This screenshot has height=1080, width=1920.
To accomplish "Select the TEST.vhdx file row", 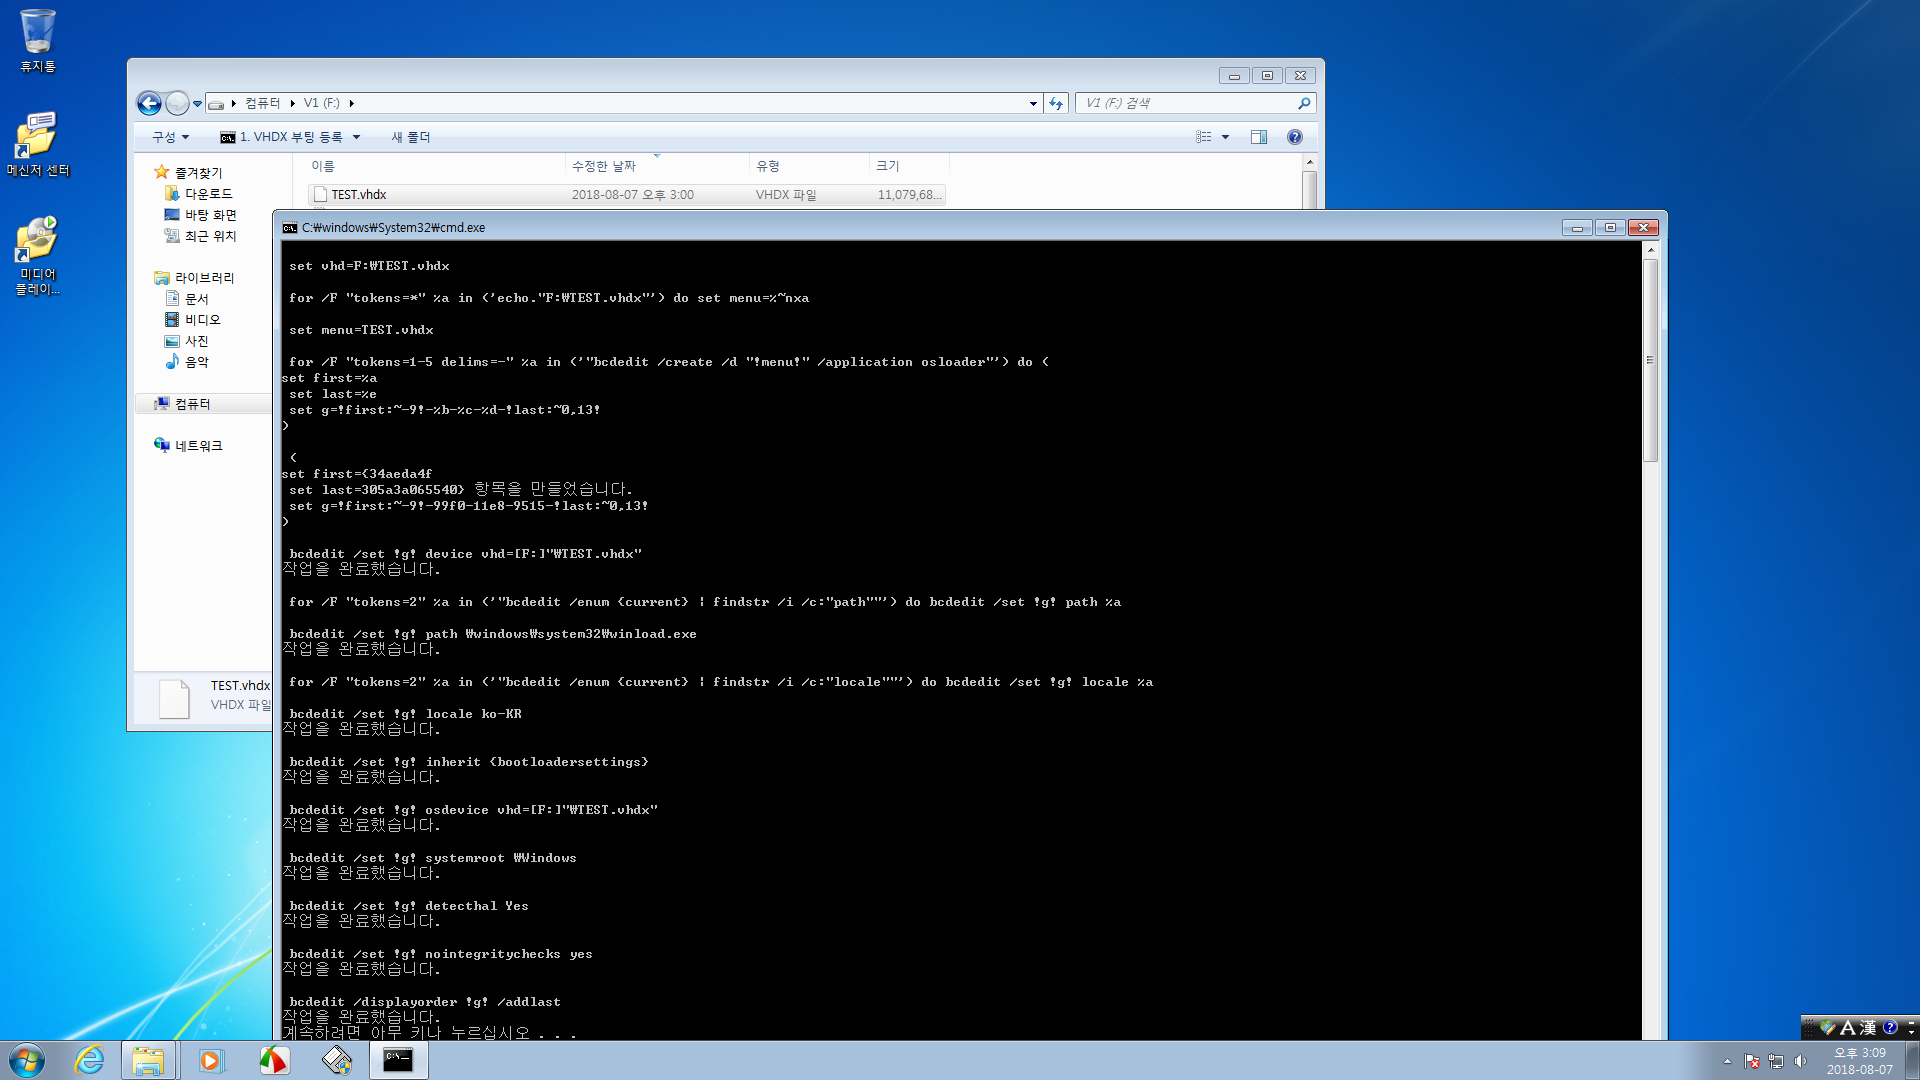I will click(x=626, y=195).
